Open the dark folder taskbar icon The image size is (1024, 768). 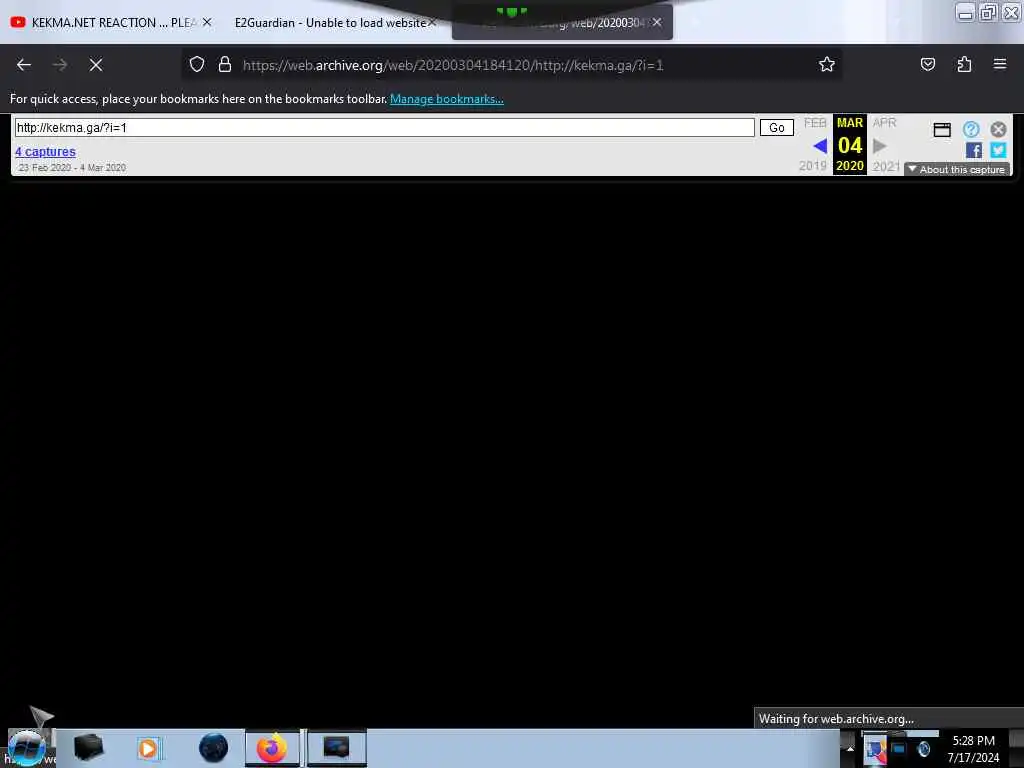click(x=89, y=748)
